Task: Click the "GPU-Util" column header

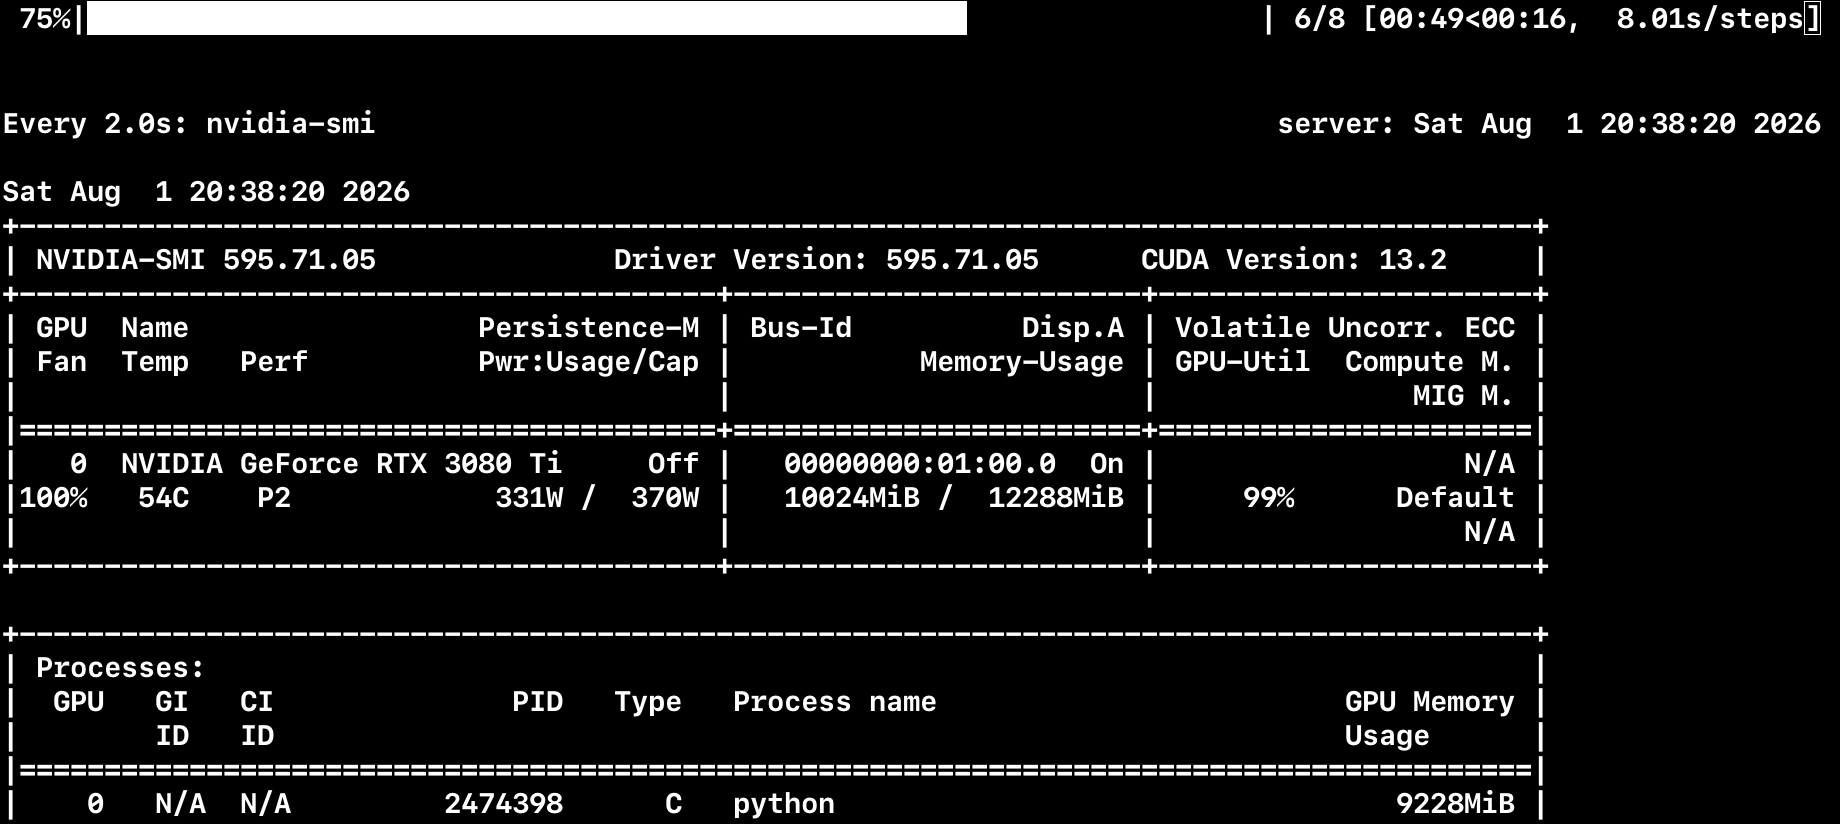Action: 1243,361
